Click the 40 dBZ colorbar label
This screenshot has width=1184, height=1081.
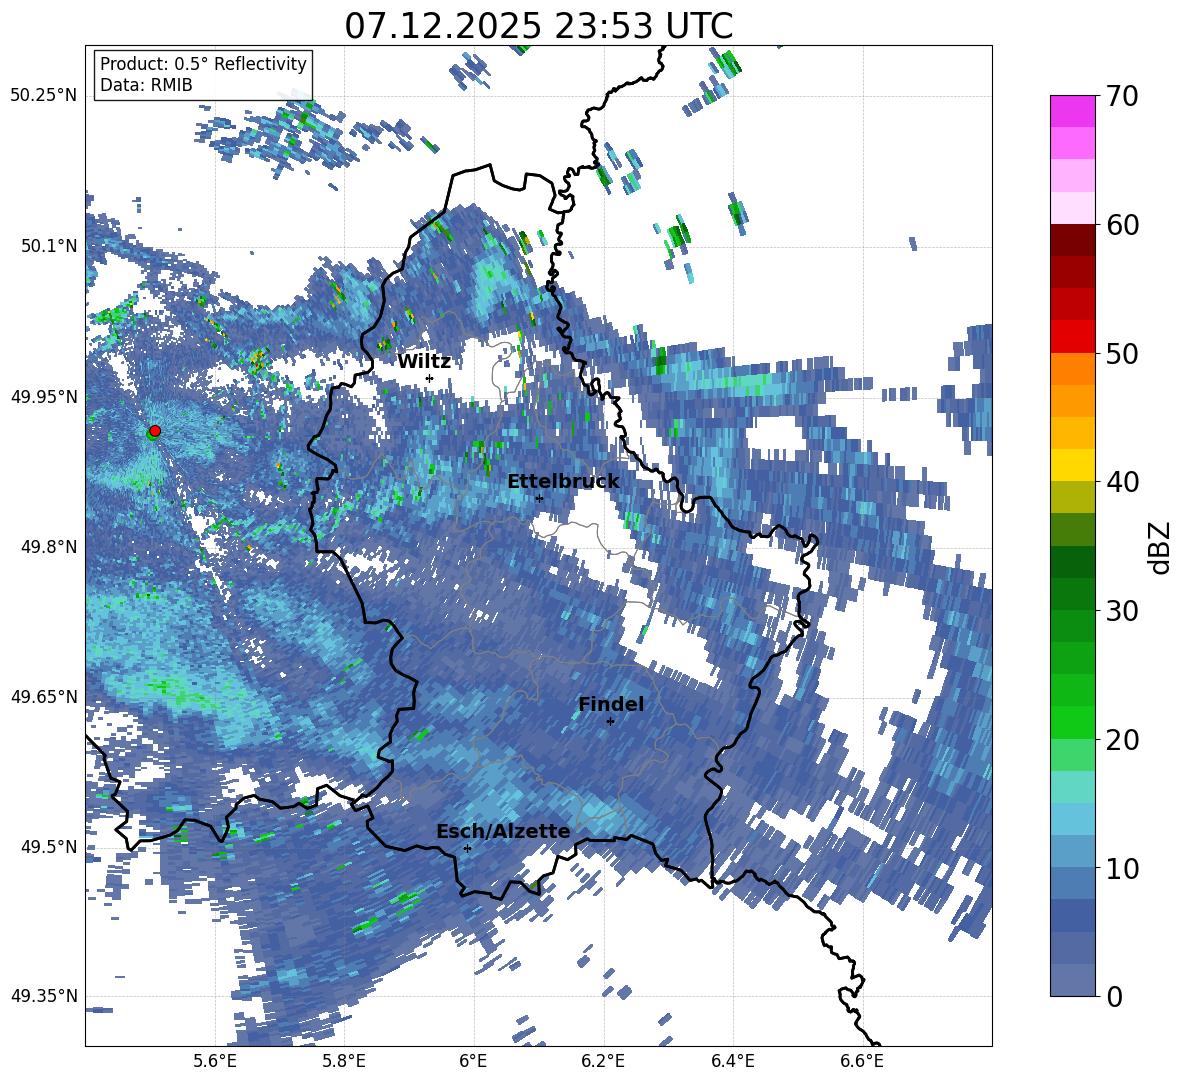pyautogui.click(x=1122, y=482)
